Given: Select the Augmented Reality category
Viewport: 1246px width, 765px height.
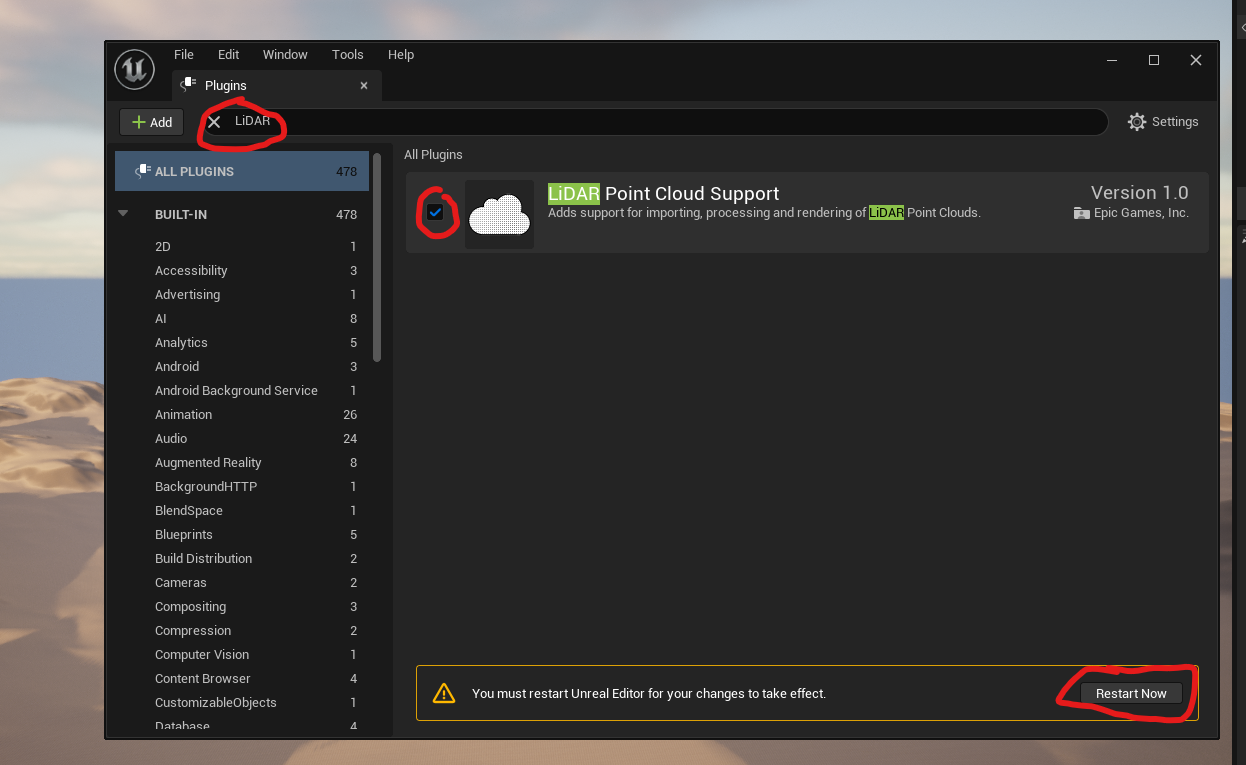Looking at the screenshot, I should [x=242, y=462].
